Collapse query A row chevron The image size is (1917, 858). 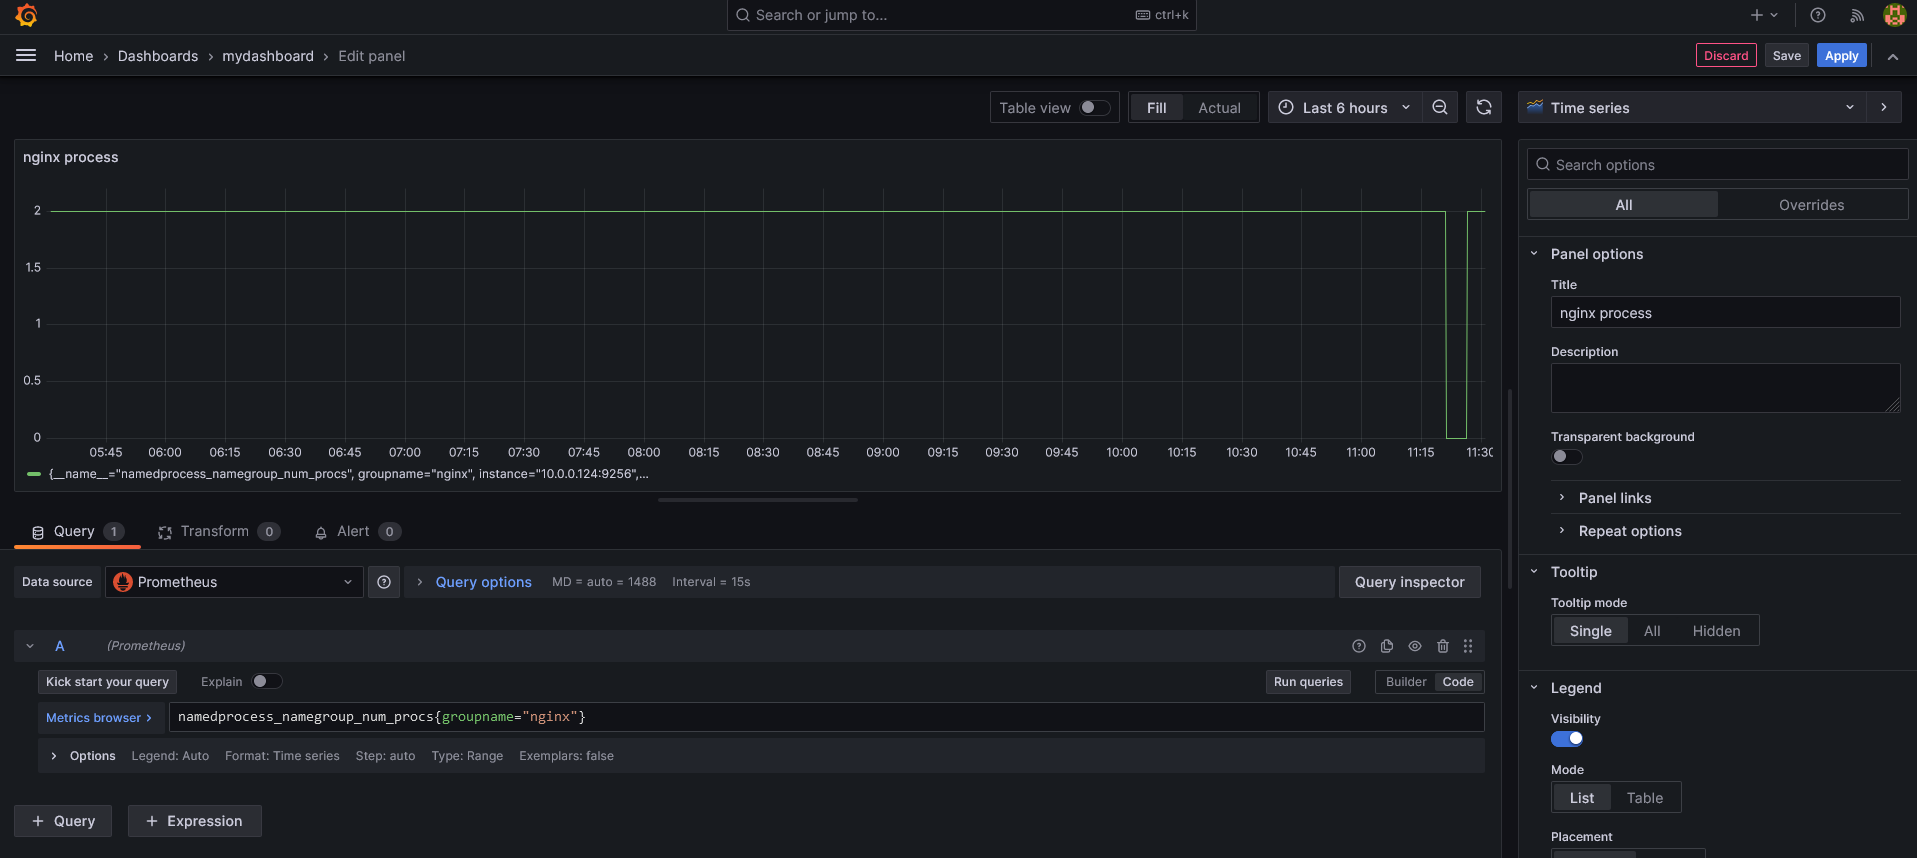[30, 646]
